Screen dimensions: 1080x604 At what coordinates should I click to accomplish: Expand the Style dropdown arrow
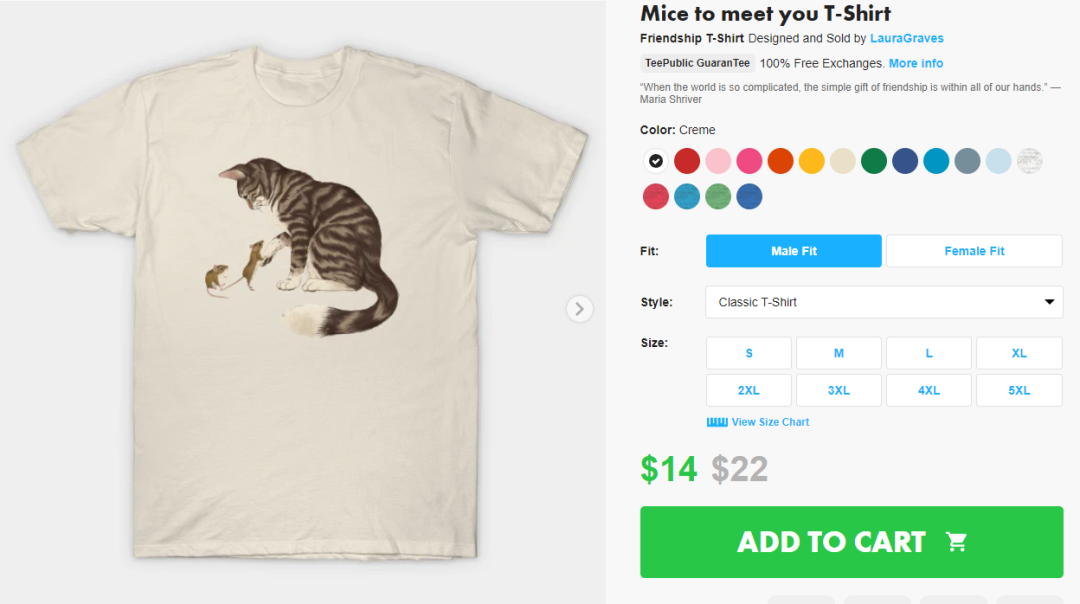[1049, 302]
